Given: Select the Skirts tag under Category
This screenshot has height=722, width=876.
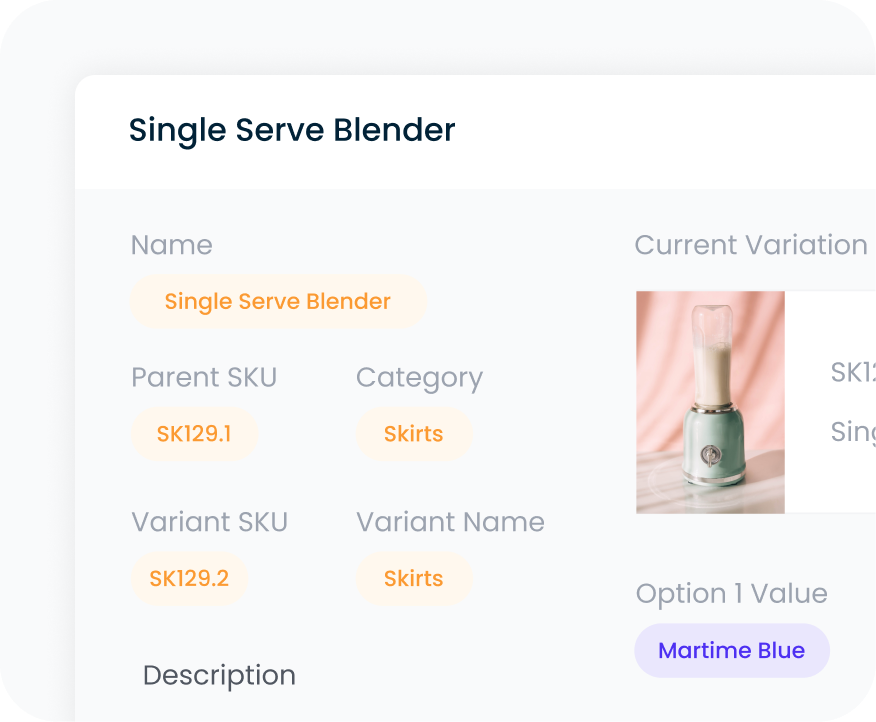Looking at the screenshot, I should (x=413, y=434).
